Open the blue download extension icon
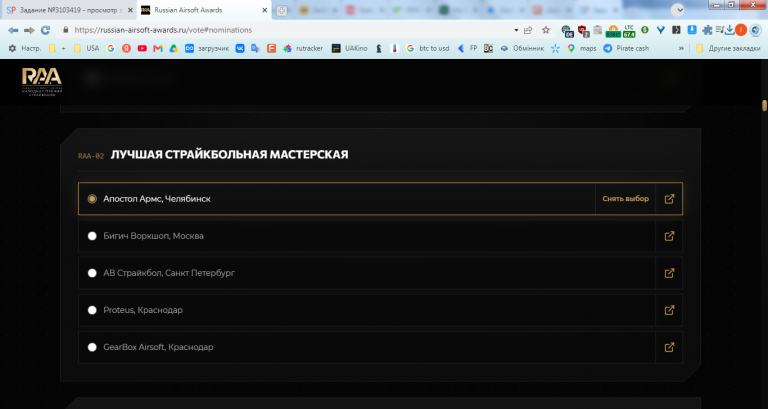The height and width of the screenshot is (409, 768). click(x=692, y=30)
